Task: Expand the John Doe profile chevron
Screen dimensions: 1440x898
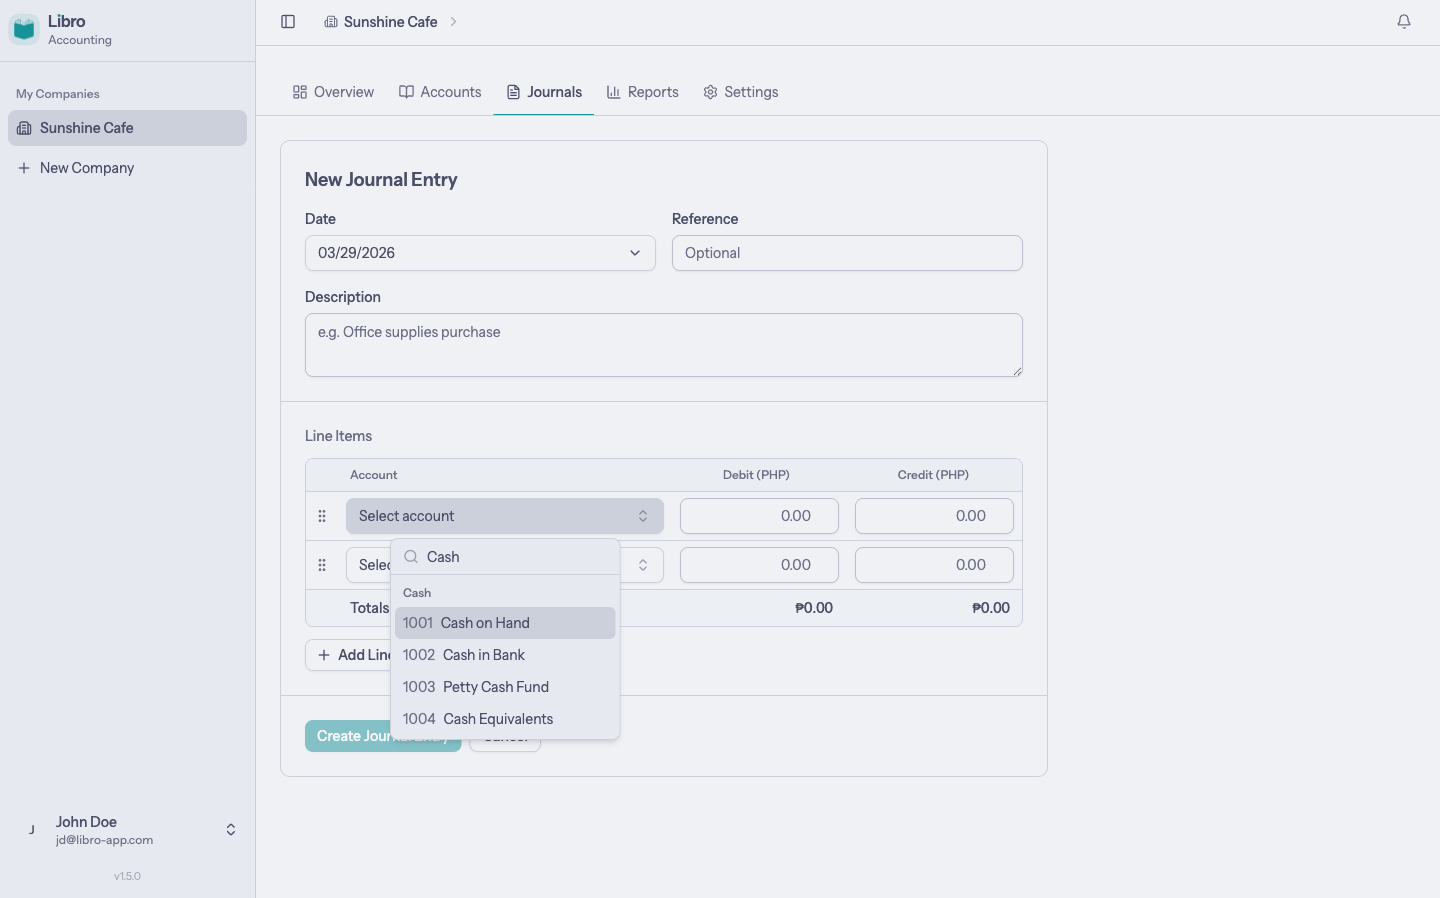Action: (x=230, y=829)
